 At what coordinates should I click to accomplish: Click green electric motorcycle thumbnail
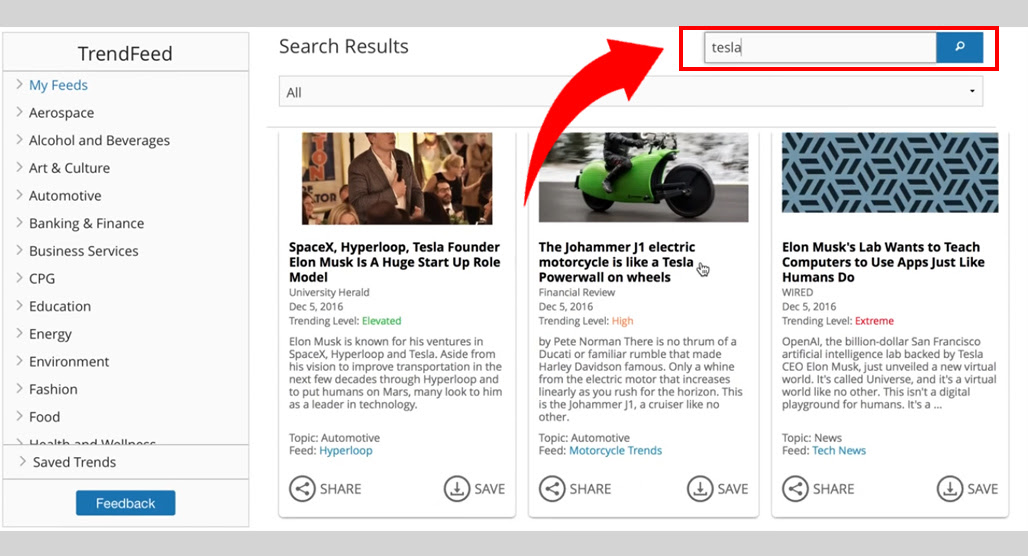[x=643, y=177]
